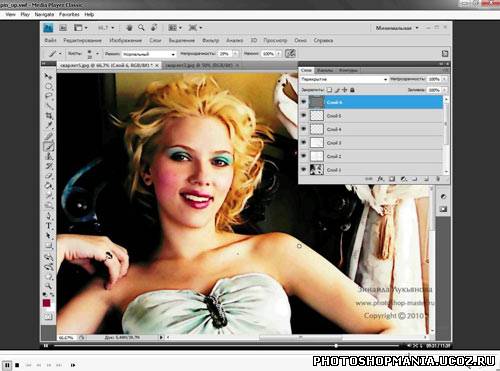This screenshot has height=371, width=500.
Task: Add a layer mask
Action: pos(392,179)
